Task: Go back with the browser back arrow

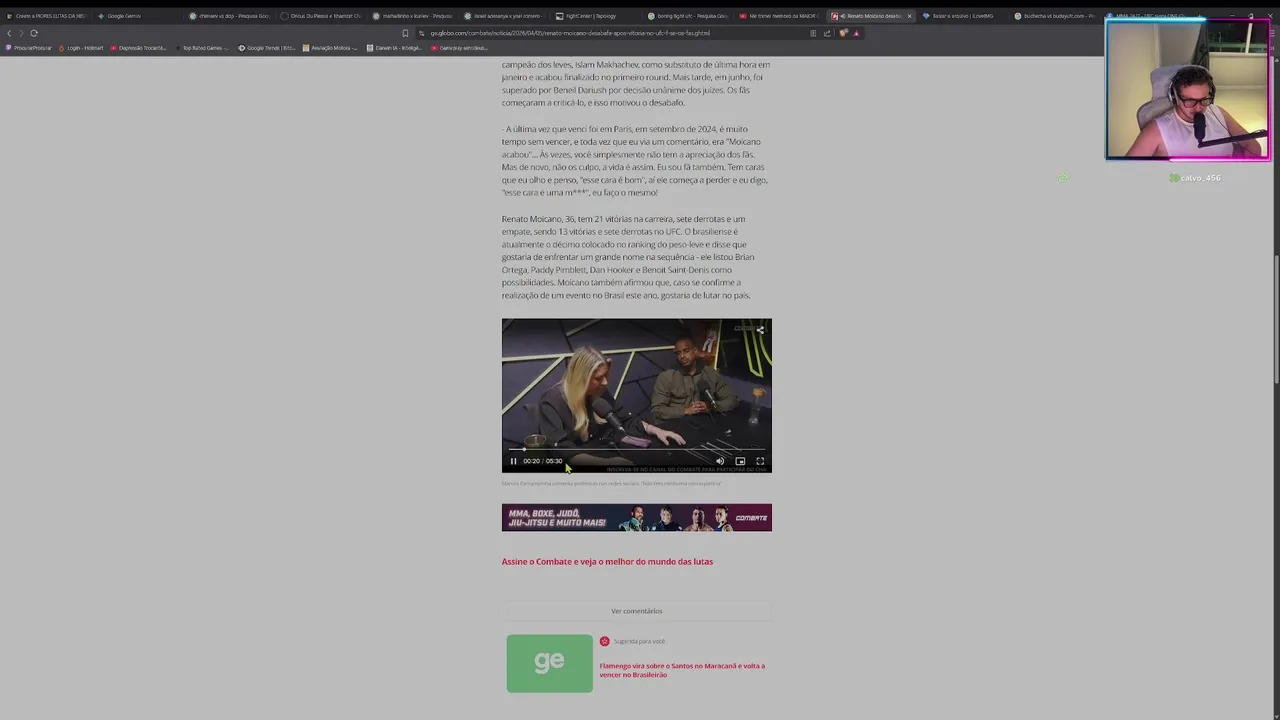Action: point(9,33)
